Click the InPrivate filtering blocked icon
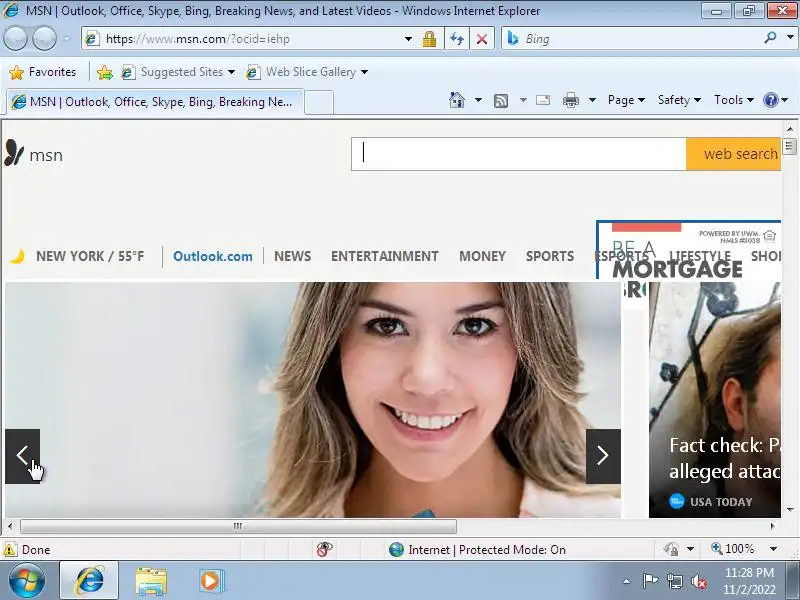800x600 pixels. (x=324, y=549)
